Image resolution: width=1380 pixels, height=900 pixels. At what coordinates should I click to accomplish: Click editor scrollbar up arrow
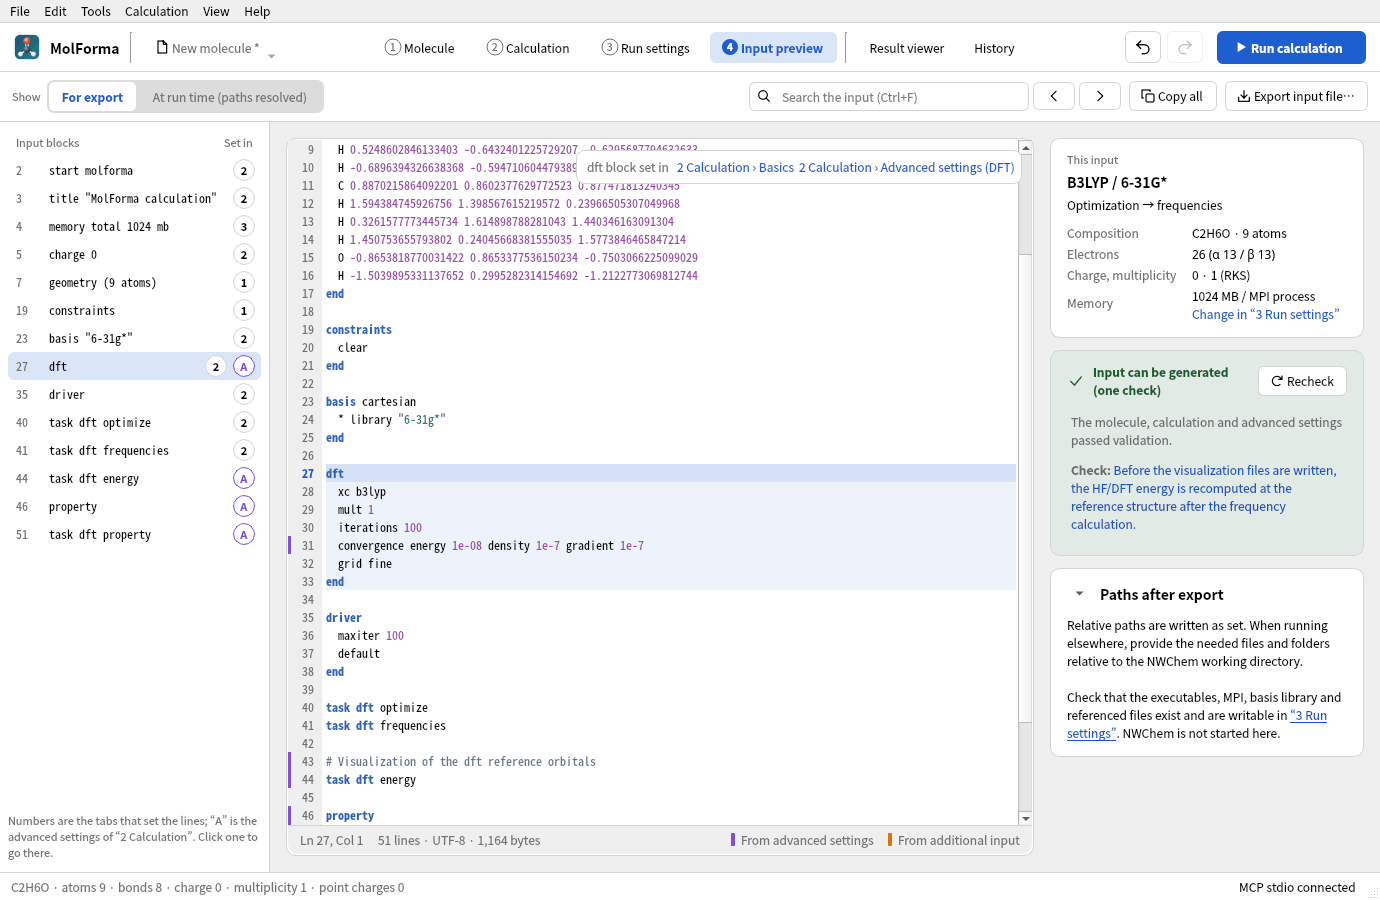(1025, 147)
